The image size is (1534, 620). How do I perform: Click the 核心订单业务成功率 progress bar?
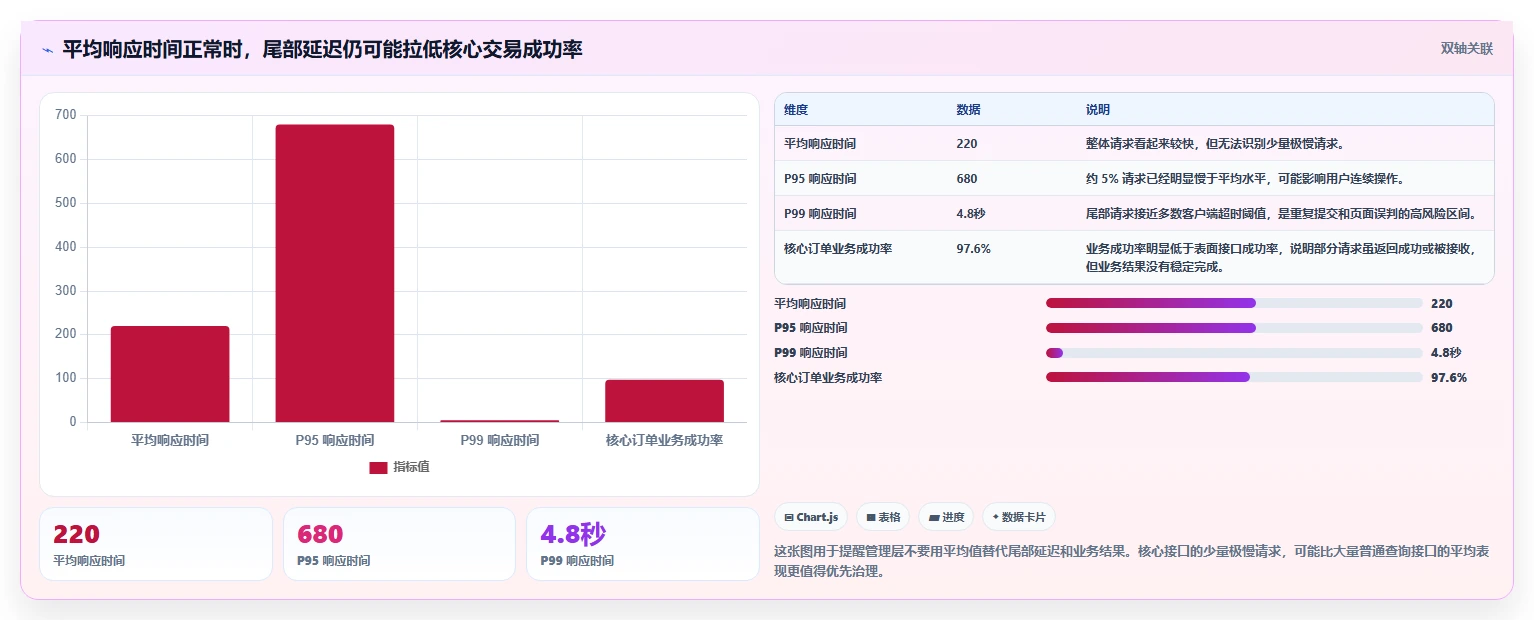(x=1234, y=377)
